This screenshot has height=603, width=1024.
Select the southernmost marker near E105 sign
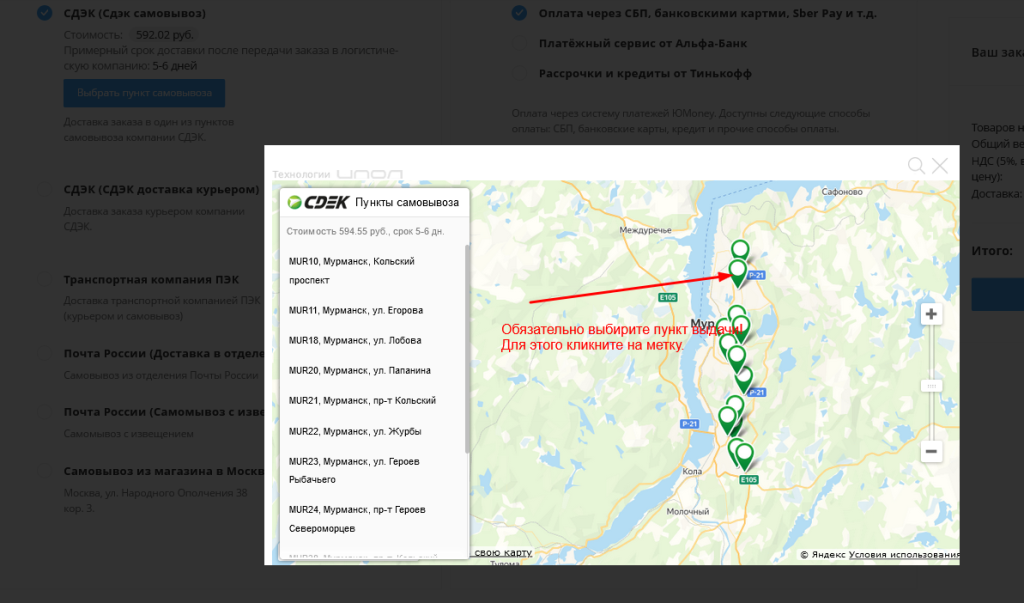744,457
